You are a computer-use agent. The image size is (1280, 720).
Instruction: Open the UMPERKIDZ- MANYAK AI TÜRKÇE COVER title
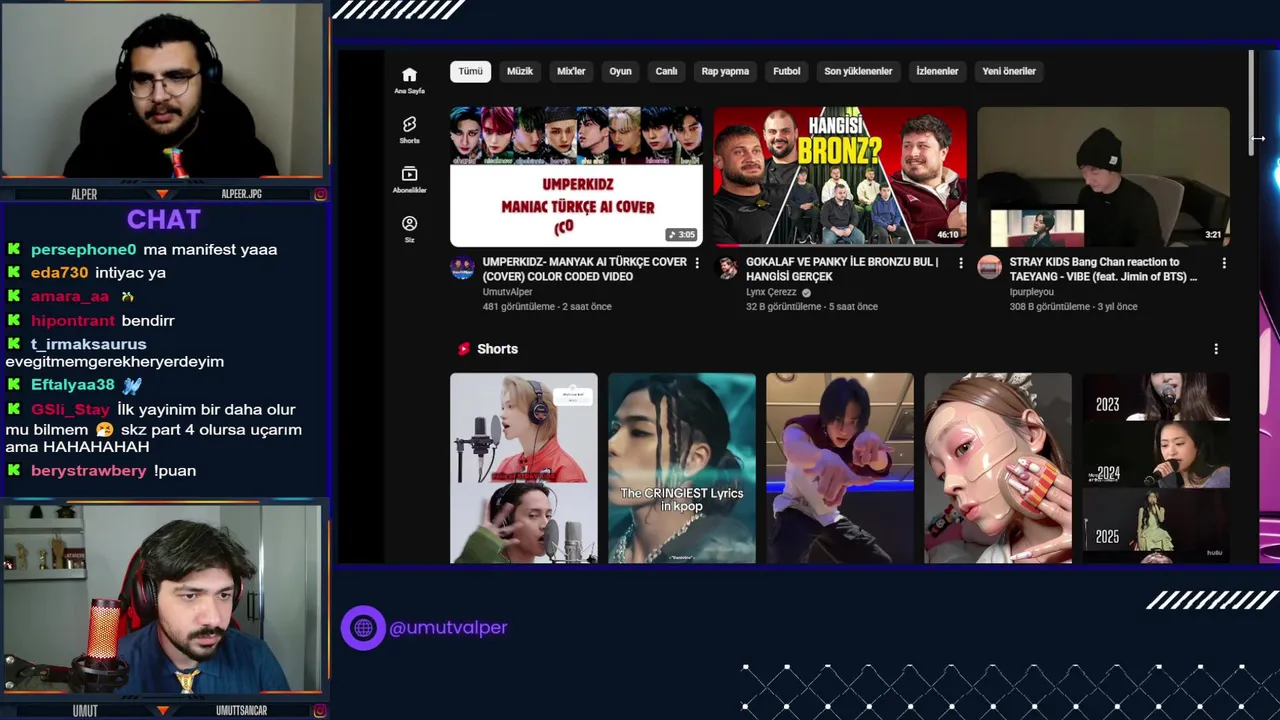[584, 269]
